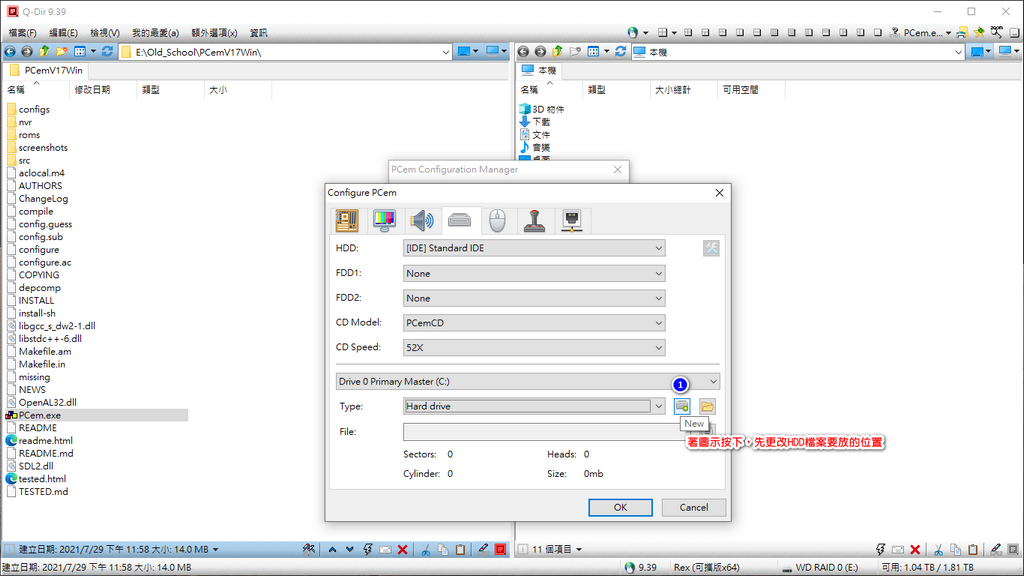Click the copy icon in left pane bar
Viewport: 1024px width, 576px height.
pos(443,550)
